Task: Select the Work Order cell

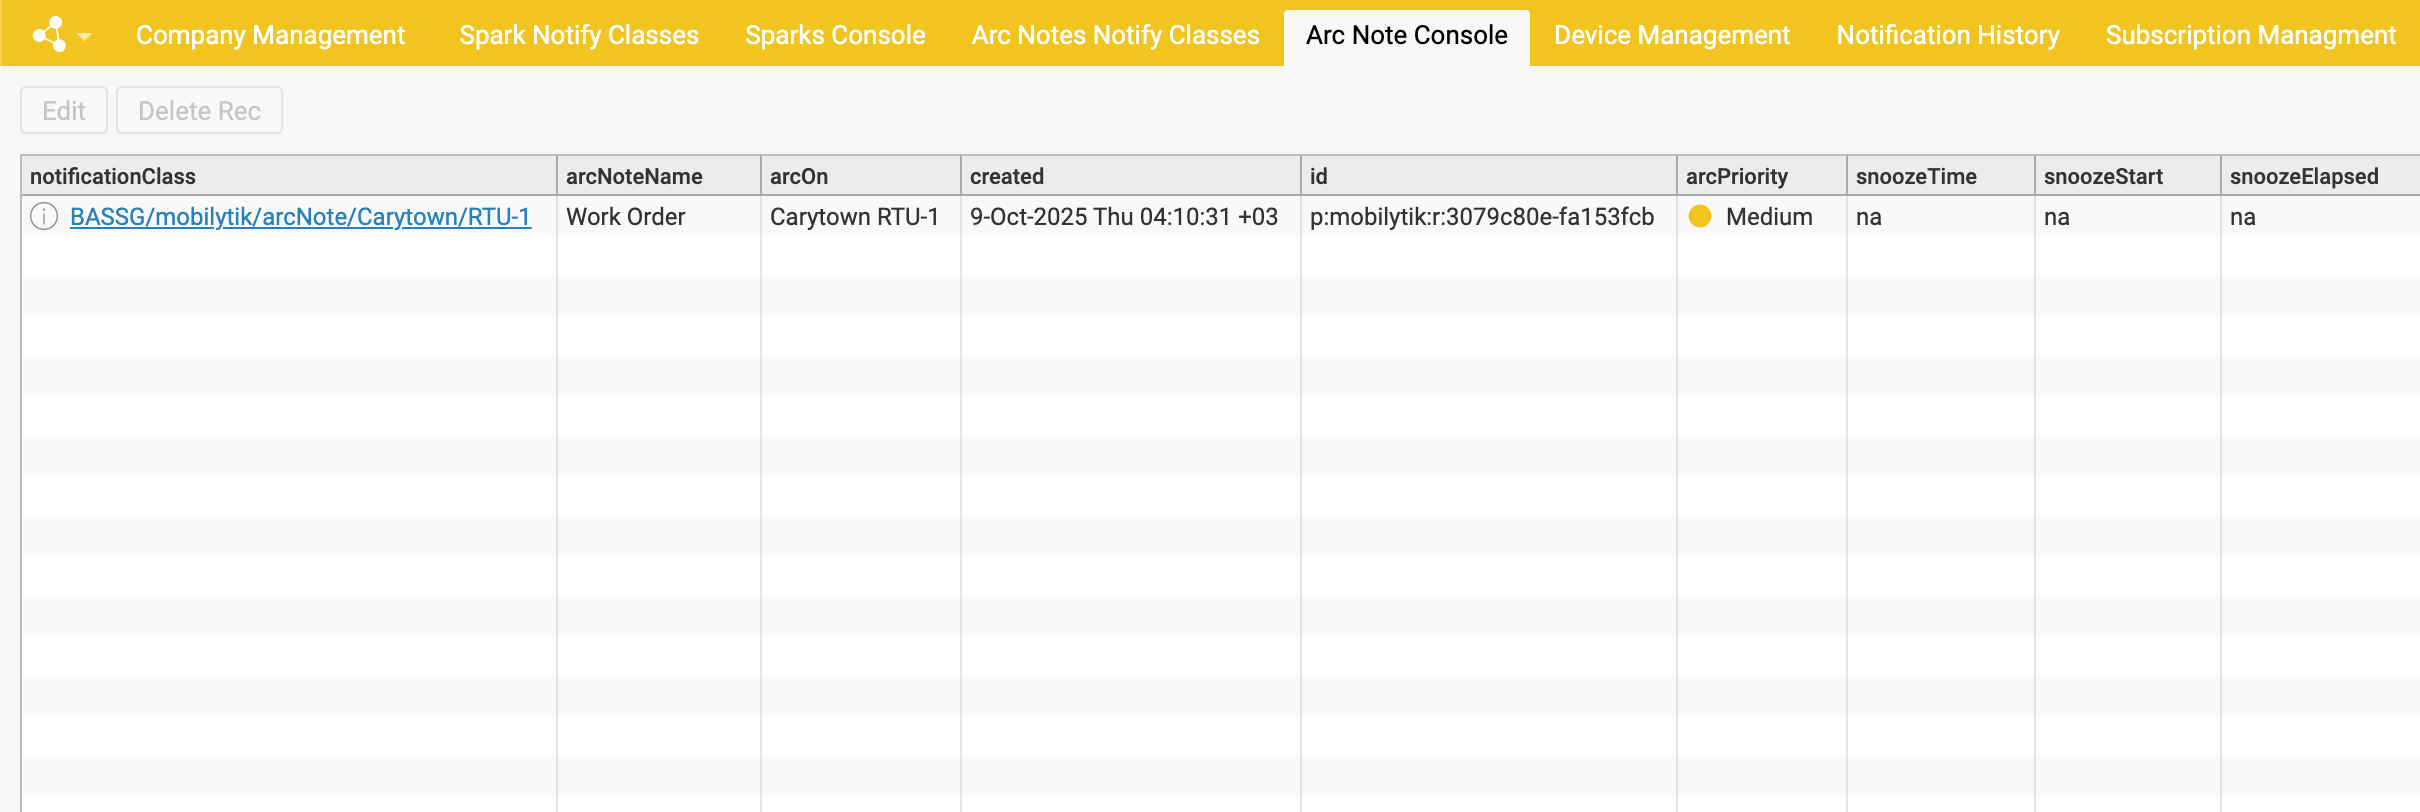Action: 626,216
